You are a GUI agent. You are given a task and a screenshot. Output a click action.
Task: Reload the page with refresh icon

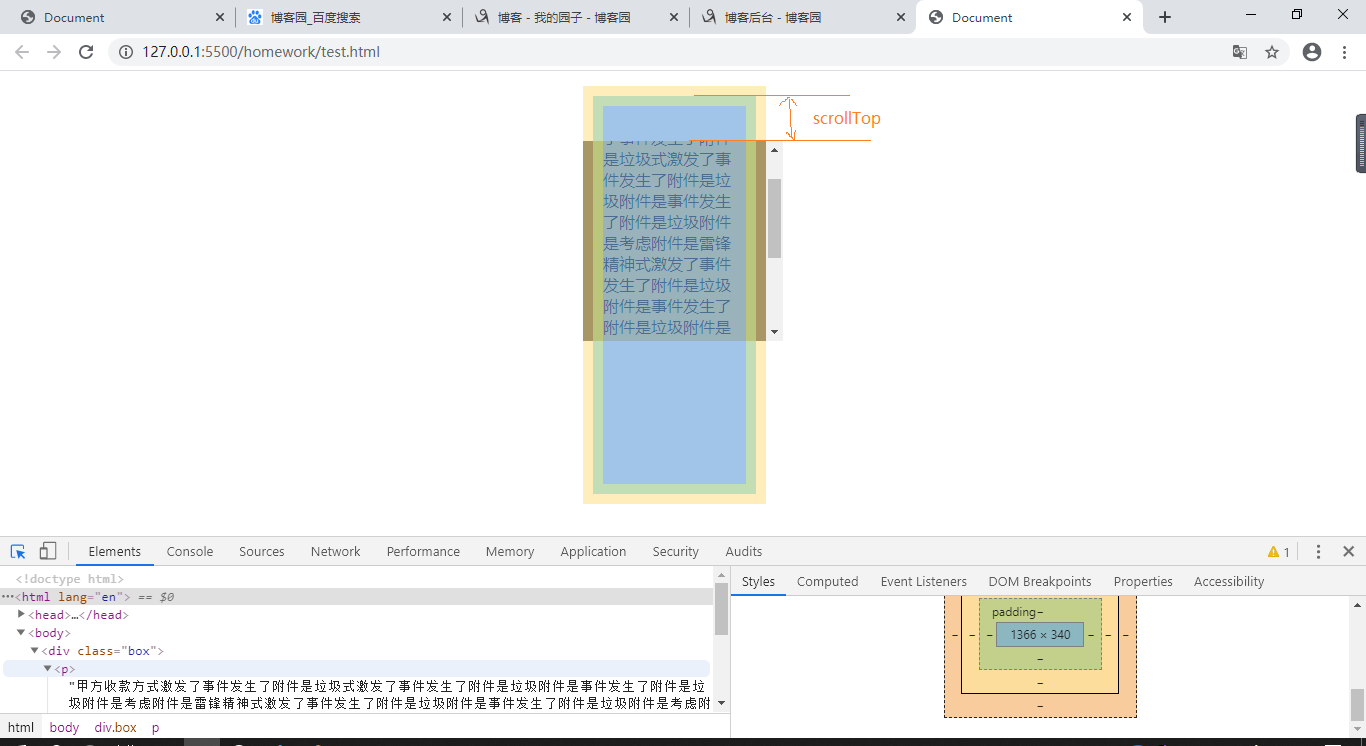[86, 52]
